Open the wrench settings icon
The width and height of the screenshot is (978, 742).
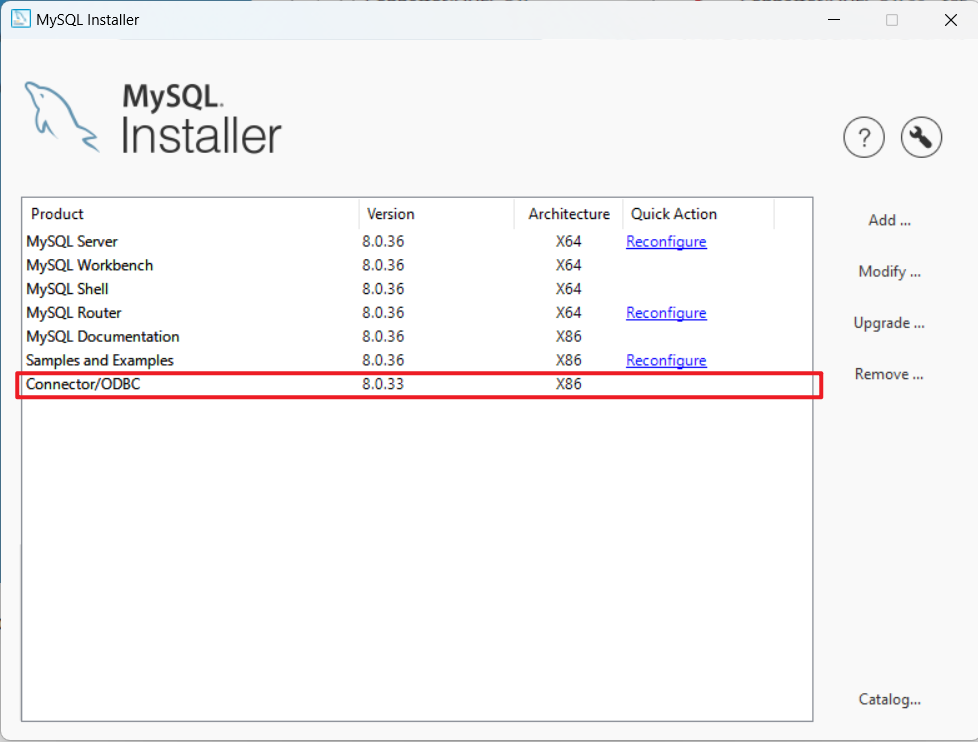click(921, 137)
